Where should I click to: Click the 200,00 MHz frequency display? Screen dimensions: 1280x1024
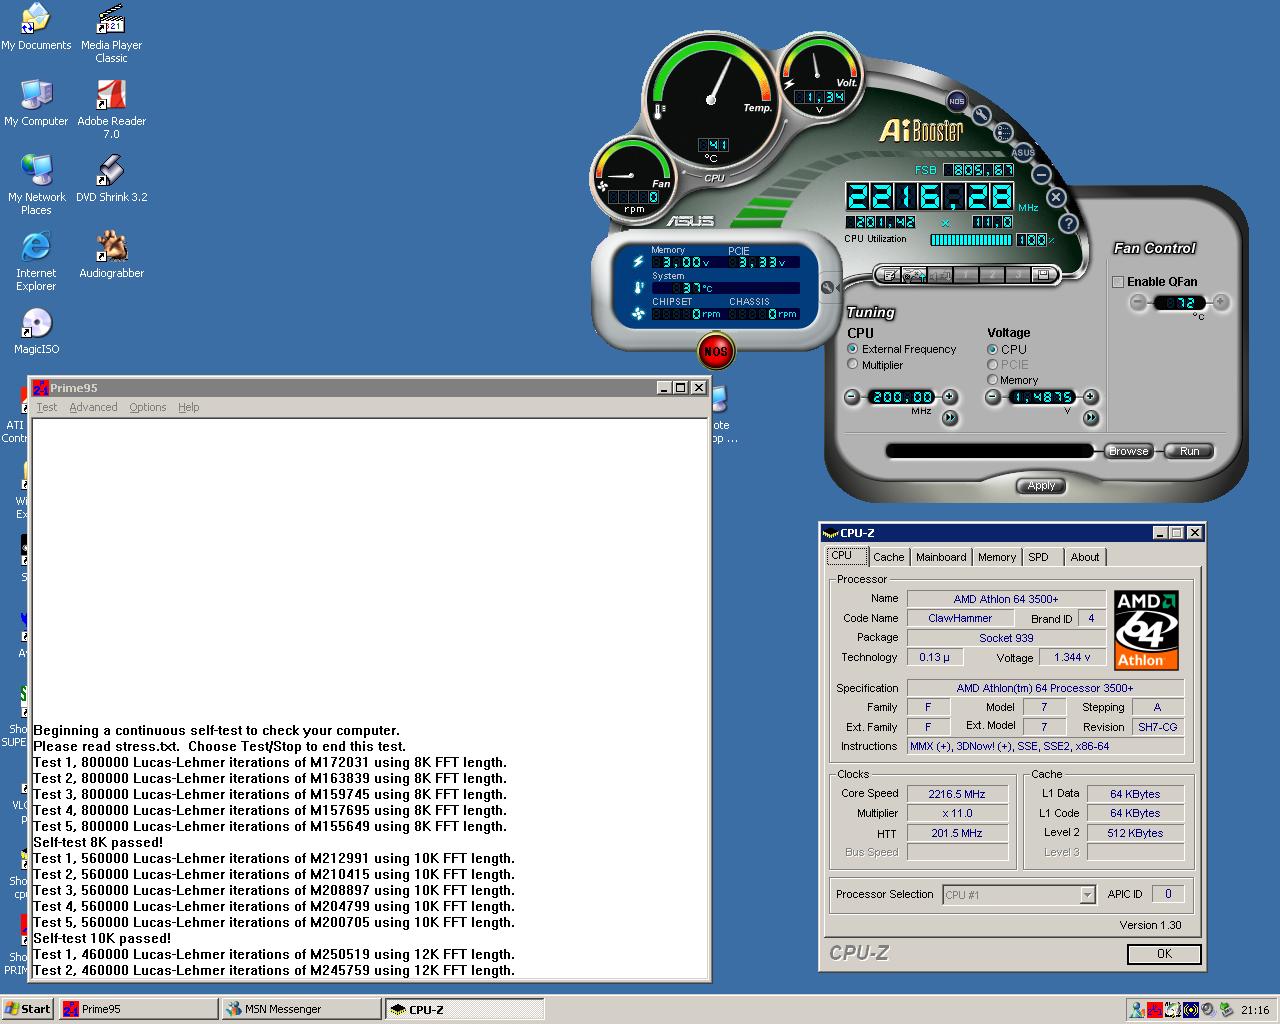pos(901,397)
